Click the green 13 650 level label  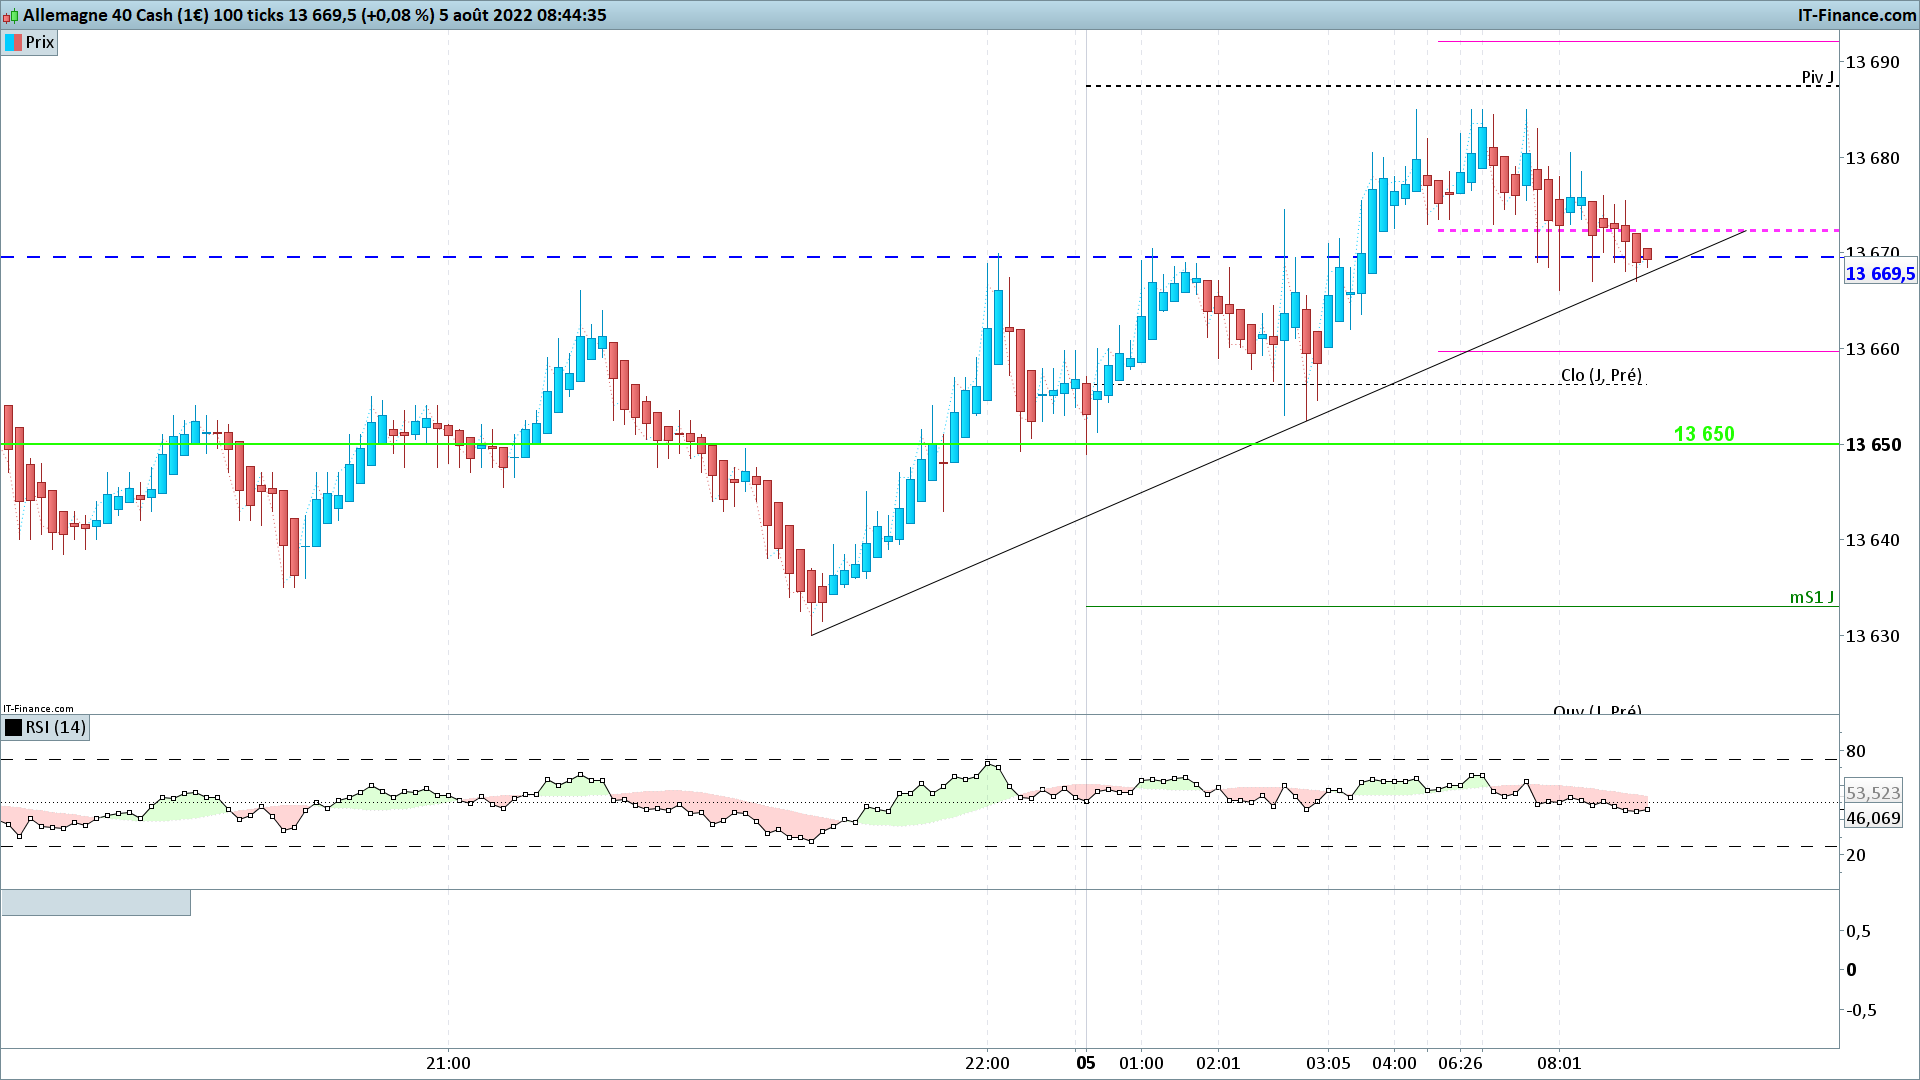[1704, 434]
